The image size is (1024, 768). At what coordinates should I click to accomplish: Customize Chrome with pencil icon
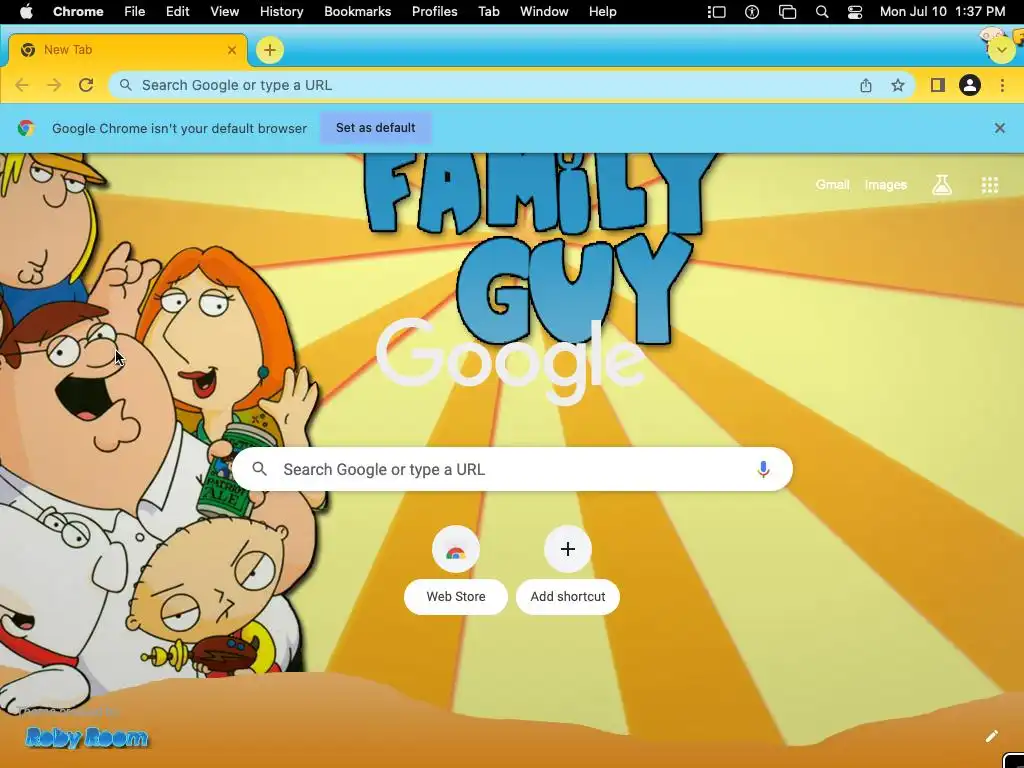(x=991, y=737)
